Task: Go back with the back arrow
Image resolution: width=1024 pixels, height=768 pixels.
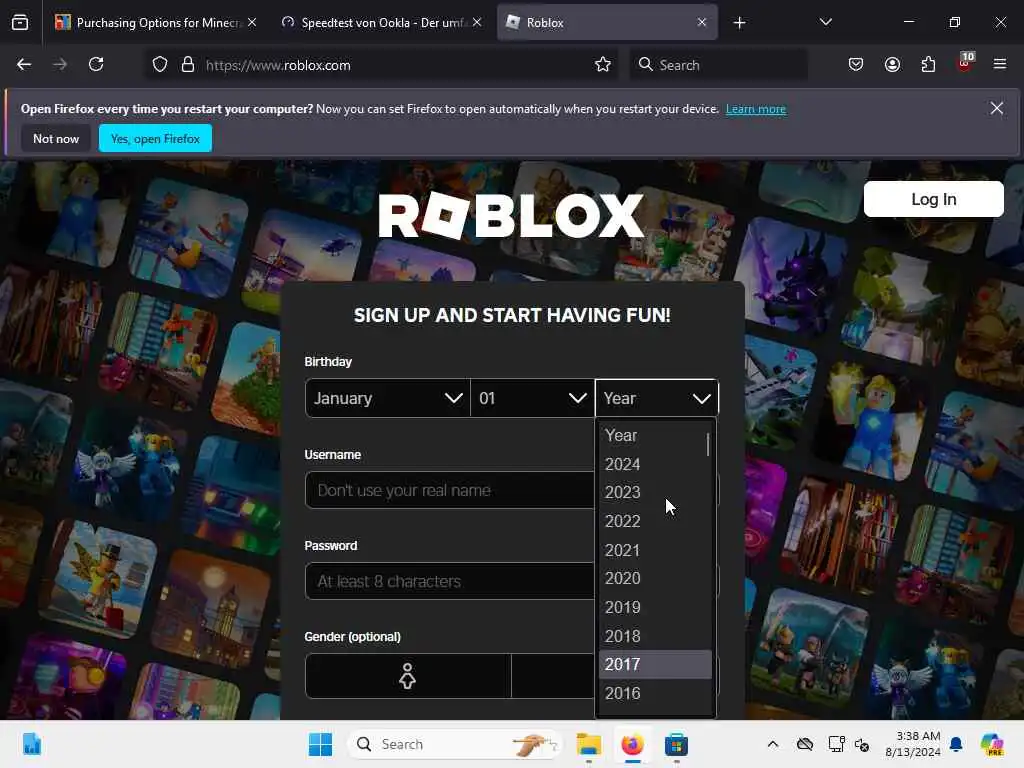Action: pyautogui.click(x=24, y=64)
